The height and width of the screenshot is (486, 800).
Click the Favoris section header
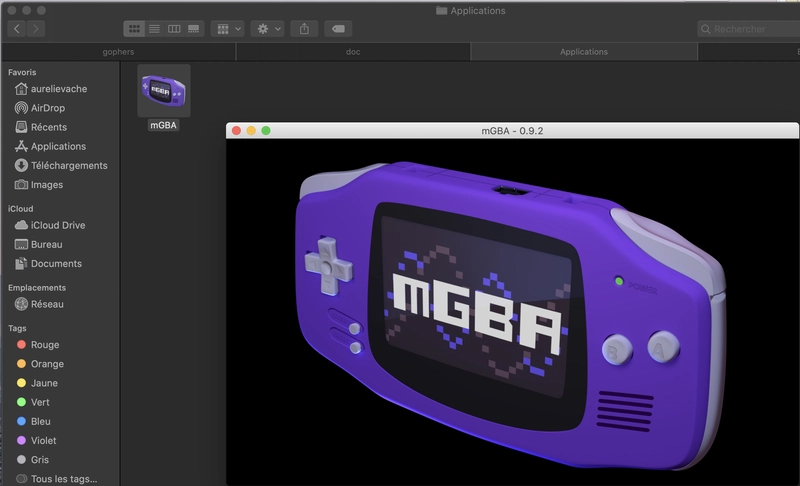[x=22, y=72]
